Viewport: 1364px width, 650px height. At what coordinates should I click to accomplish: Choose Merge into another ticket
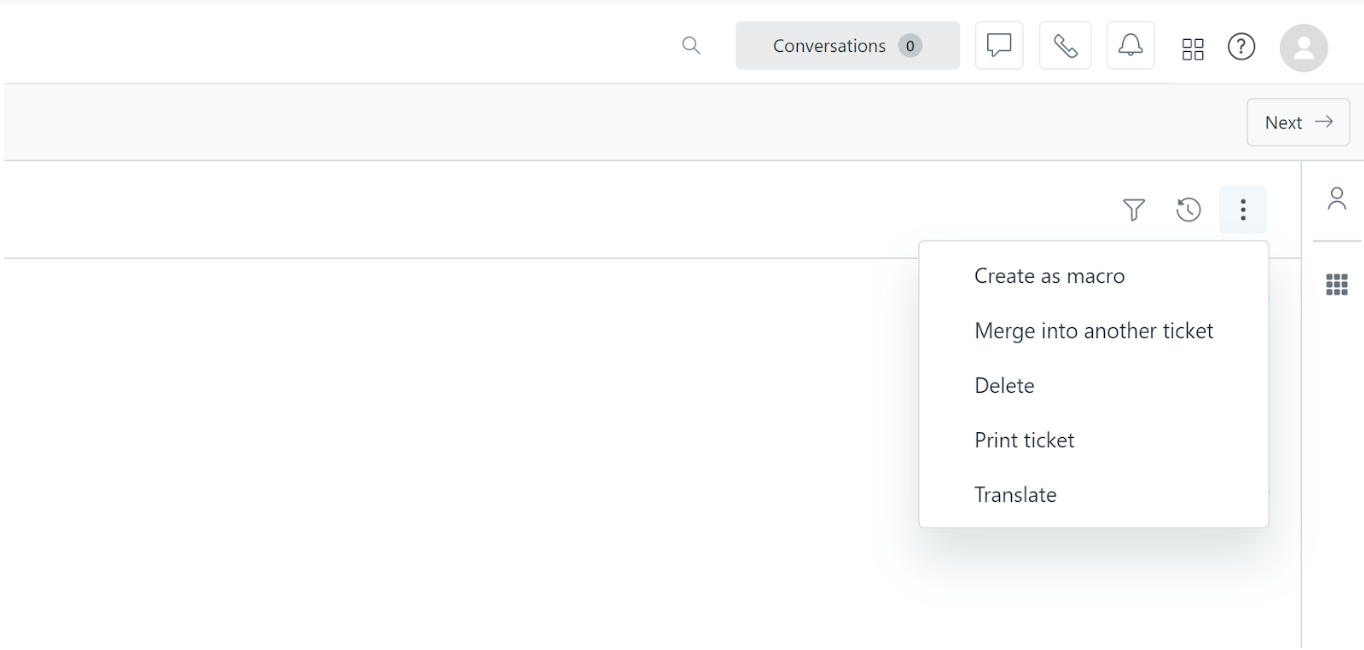coord(1093,331)
